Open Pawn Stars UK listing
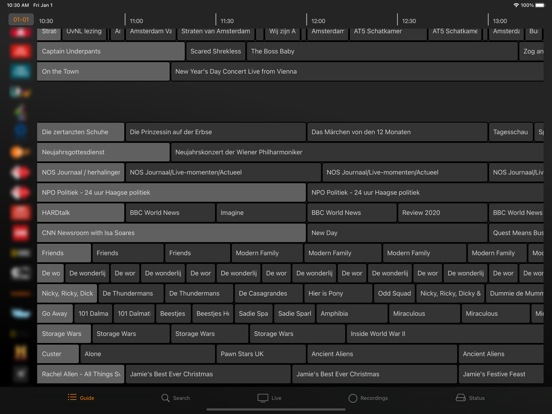Image resolution: width=552 pixels, height=414 pixels. (261, 354)
